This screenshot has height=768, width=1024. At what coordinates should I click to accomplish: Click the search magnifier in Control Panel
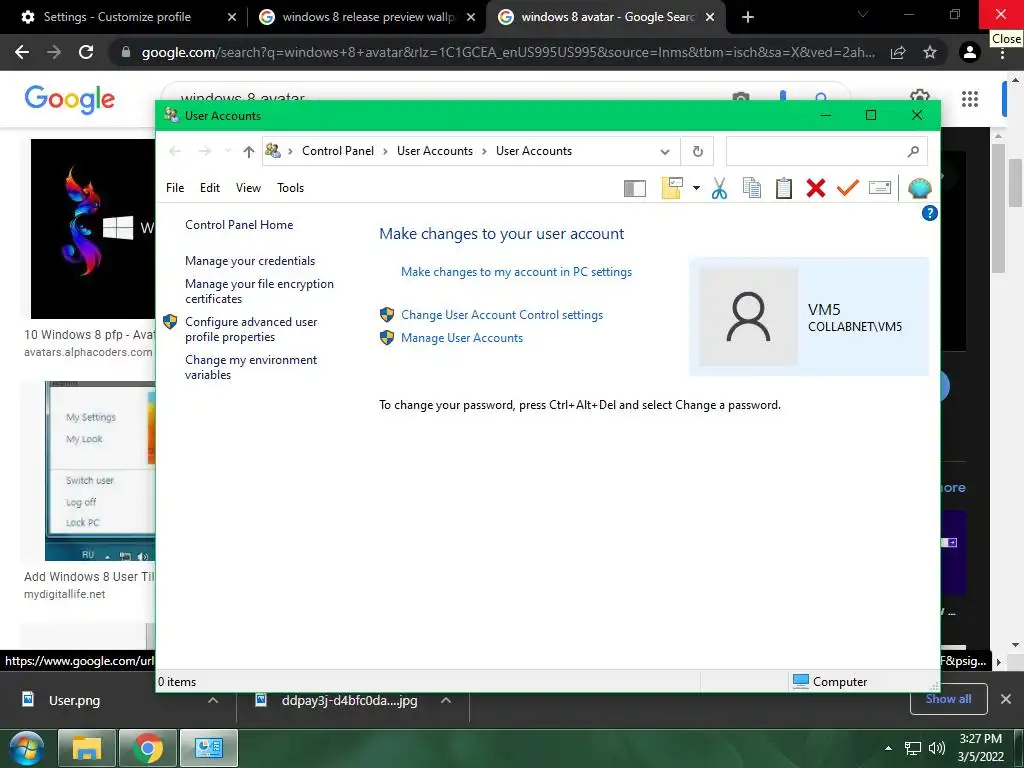pos(913,152)
